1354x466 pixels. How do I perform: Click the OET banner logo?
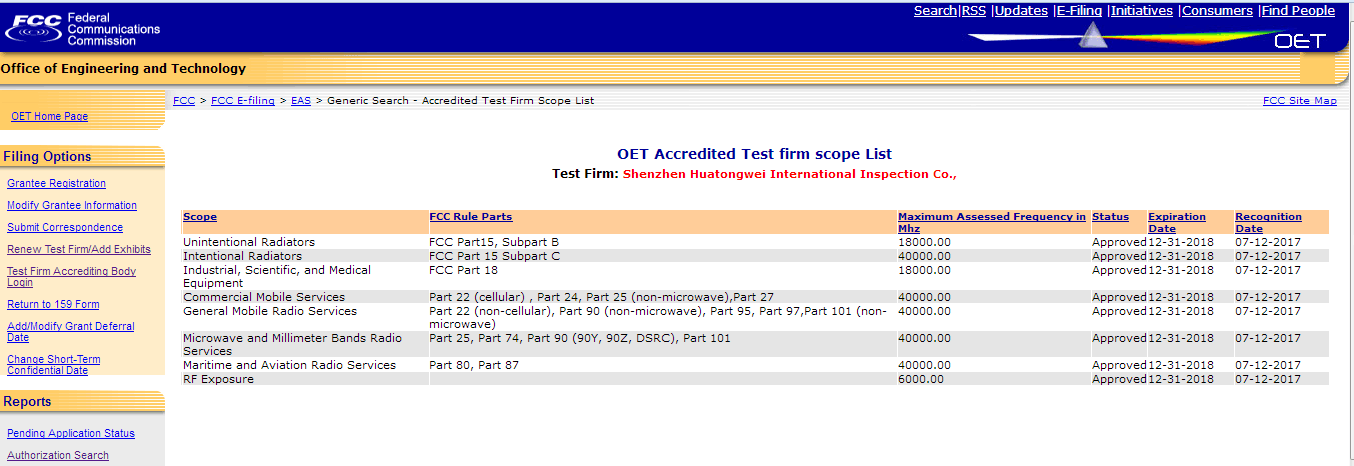(x=1299, y=41)
